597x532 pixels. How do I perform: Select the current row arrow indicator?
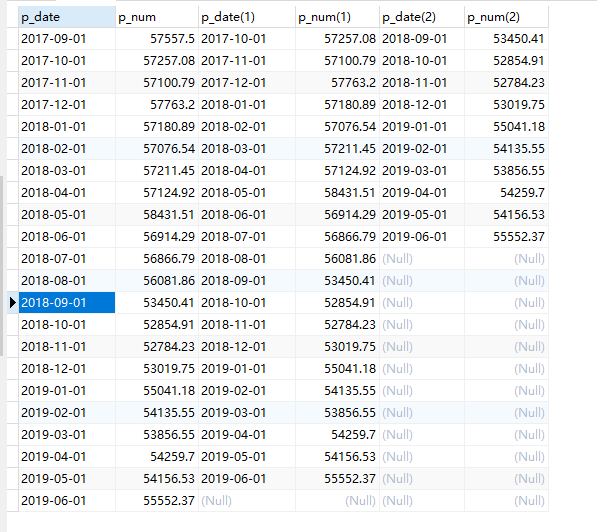coord(13,303)
